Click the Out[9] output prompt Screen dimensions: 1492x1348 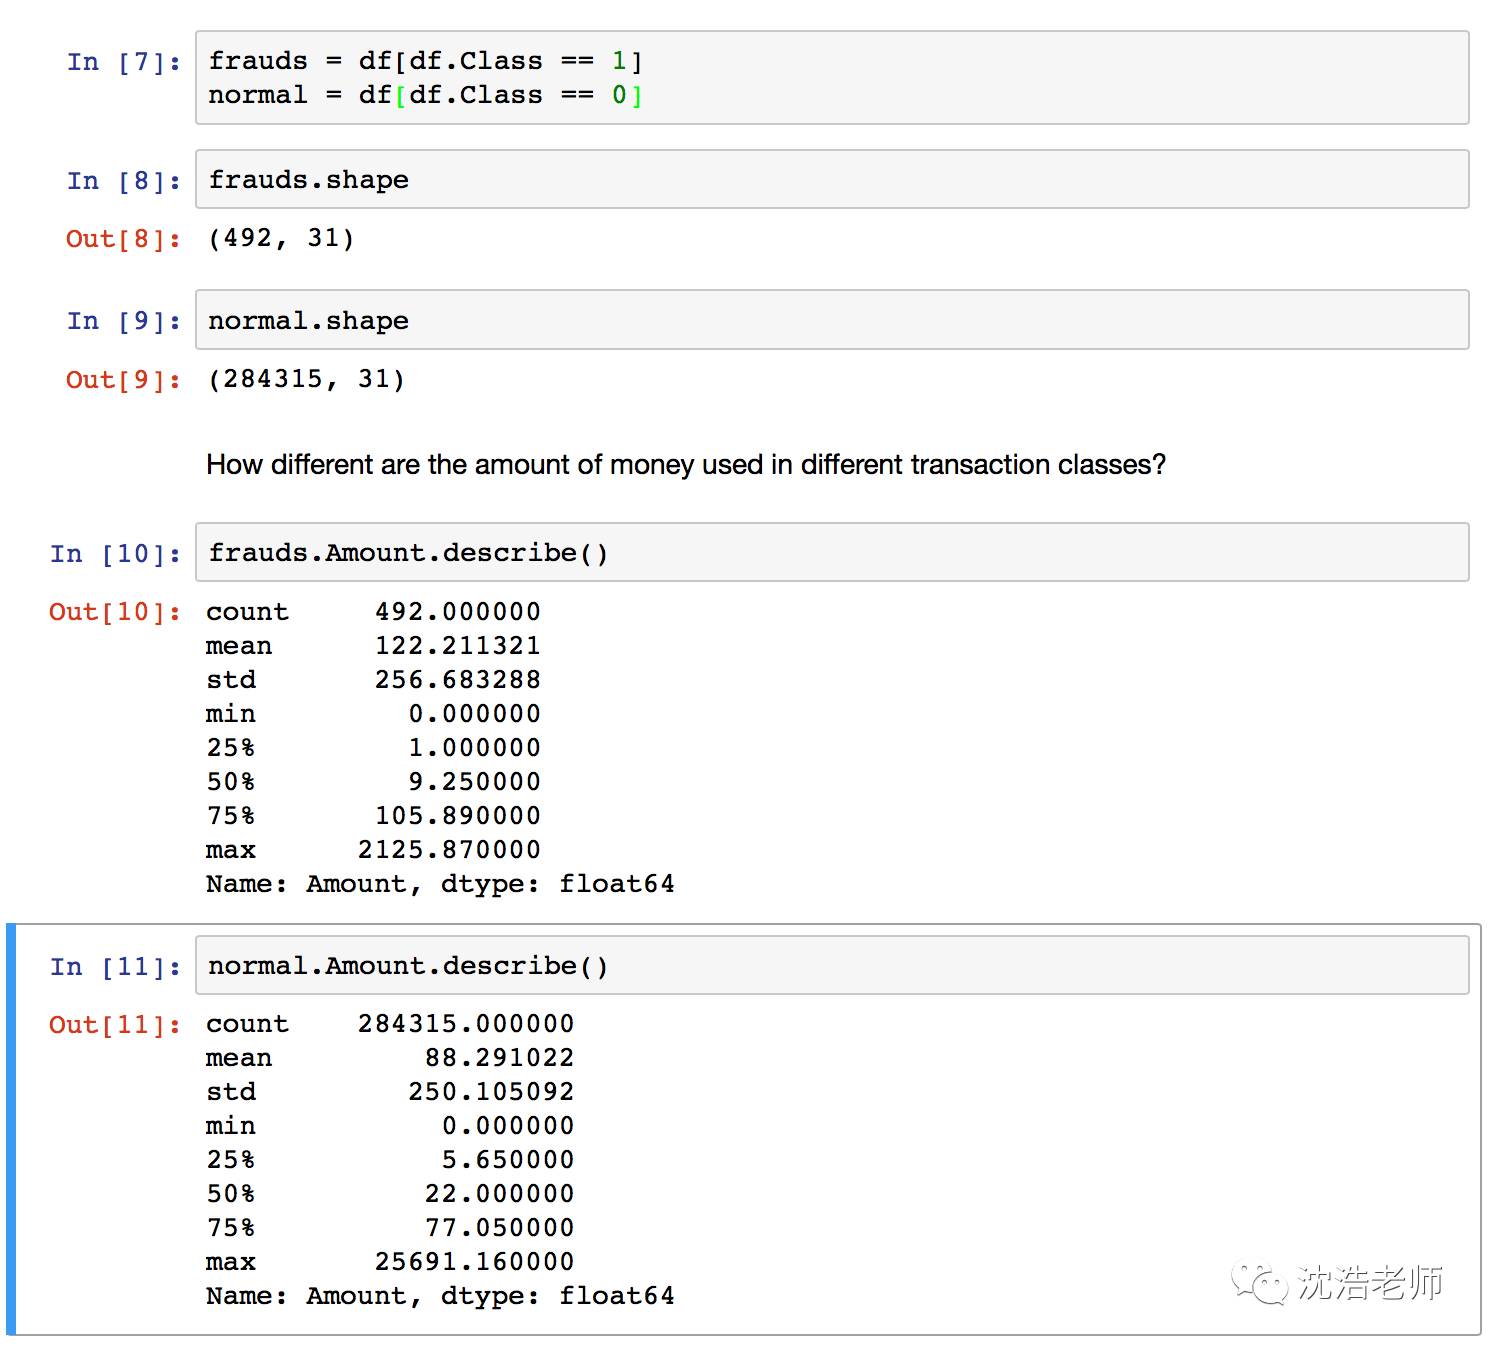pyautogui.click(x=124, y=380)
